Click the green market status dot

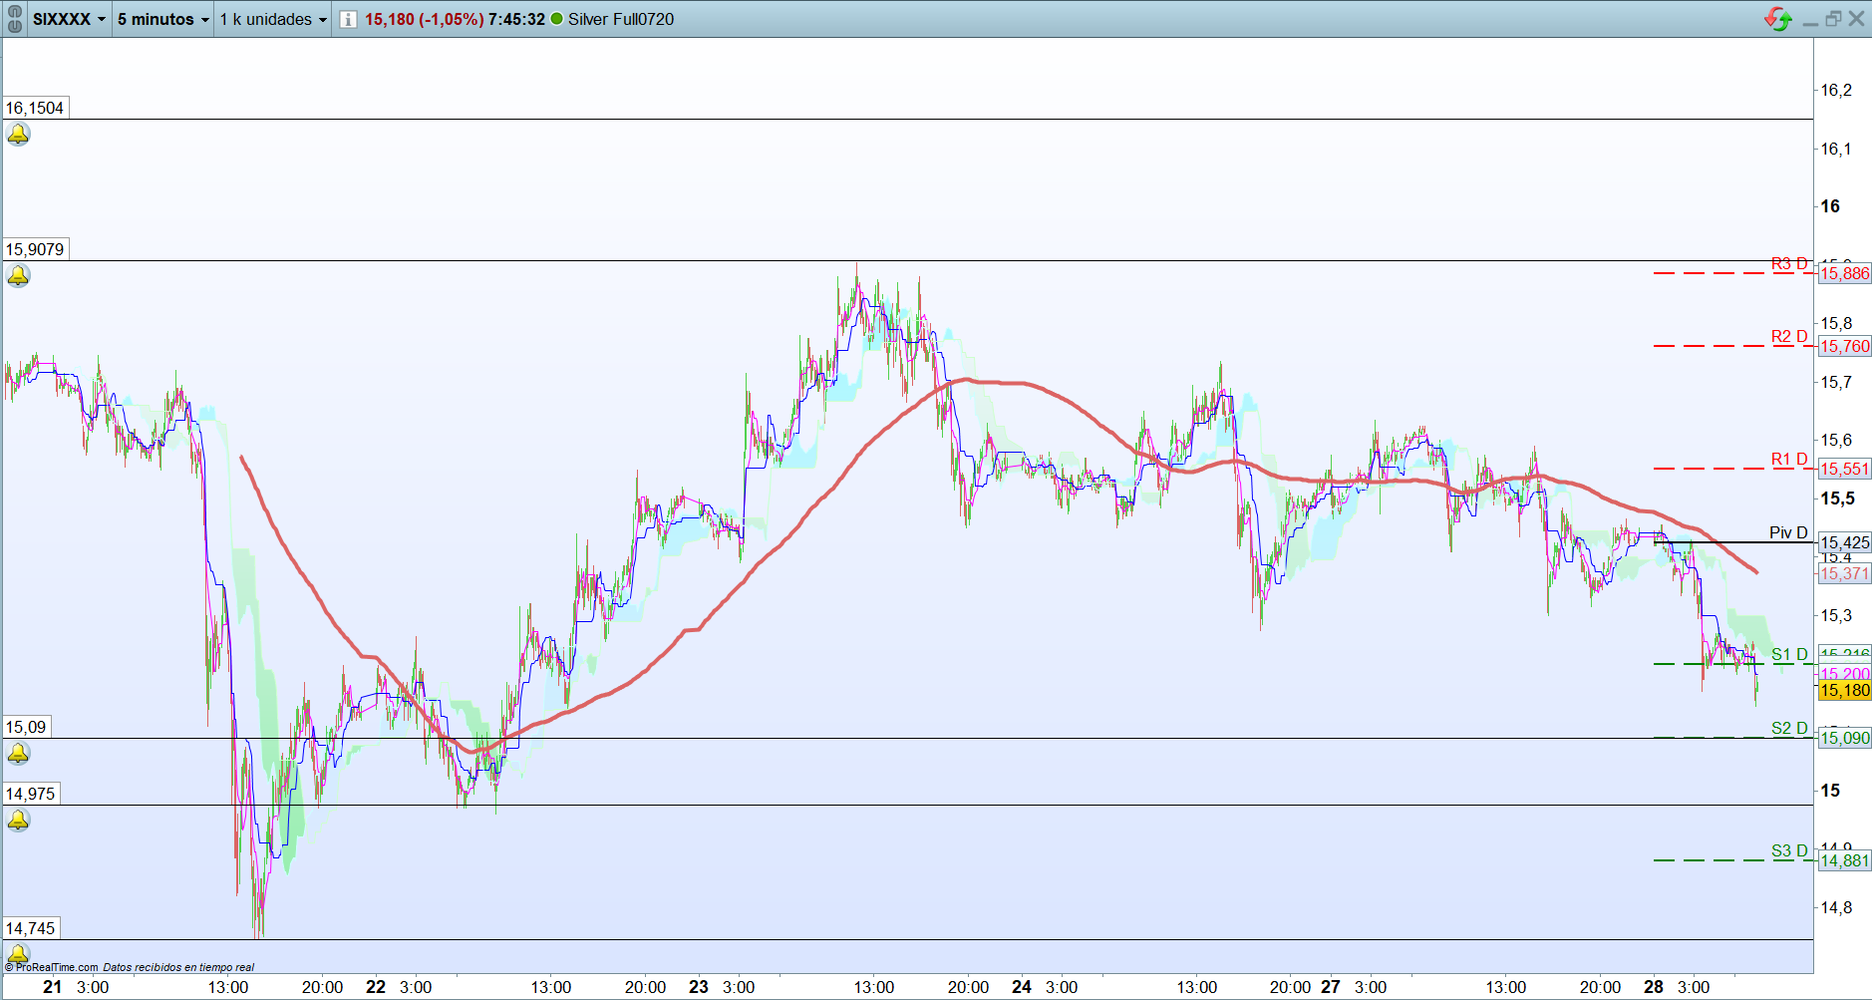(x=557, y=19)
